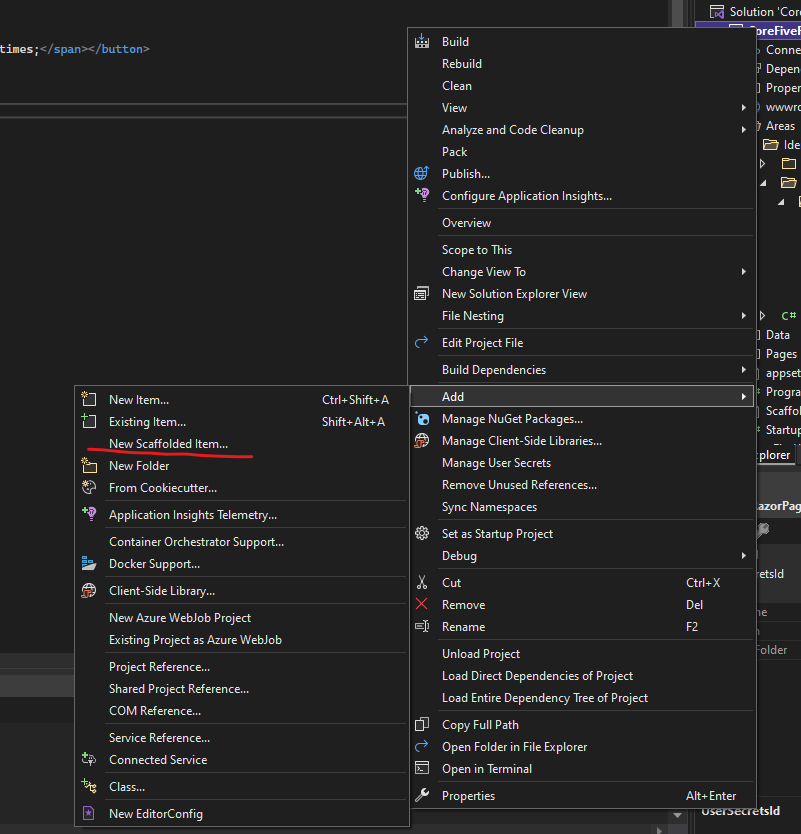Select Existing Project as Azure WebJob
The image size is (801, 834).
tap(195, 640)
